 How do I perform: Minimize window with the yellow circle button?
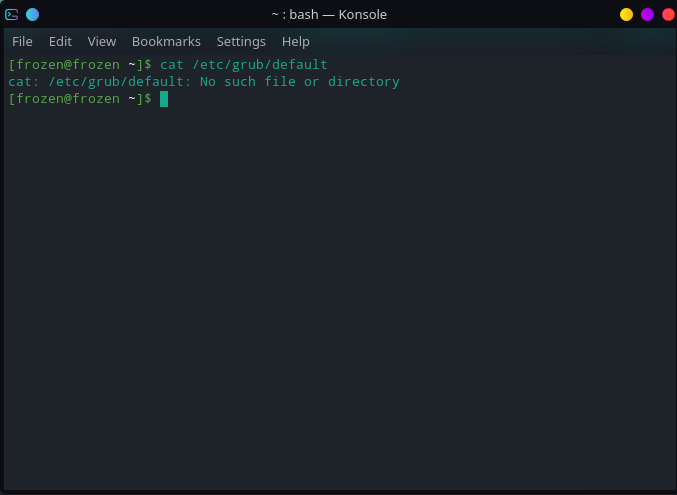[626, 15]
